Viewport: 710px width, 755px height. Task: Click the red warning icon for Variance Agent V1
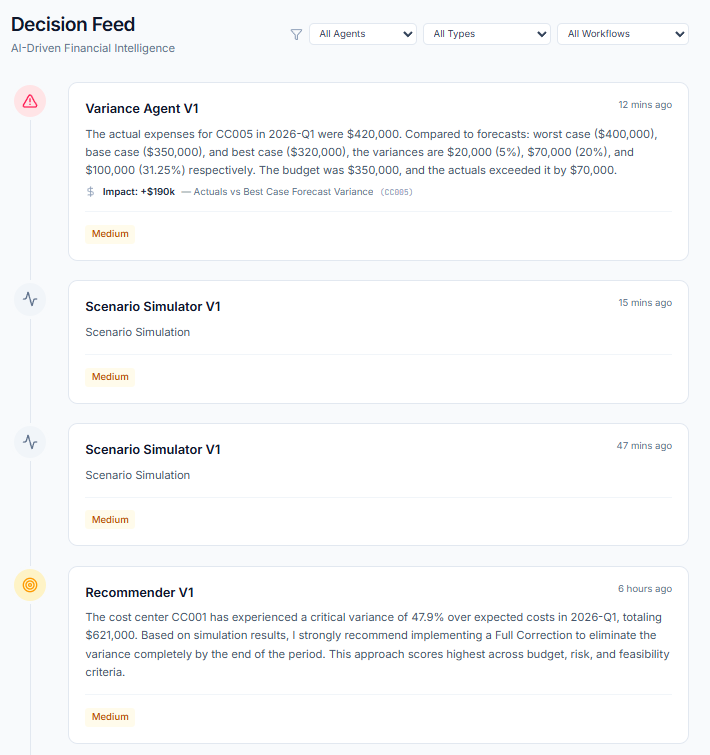(30, 101)
